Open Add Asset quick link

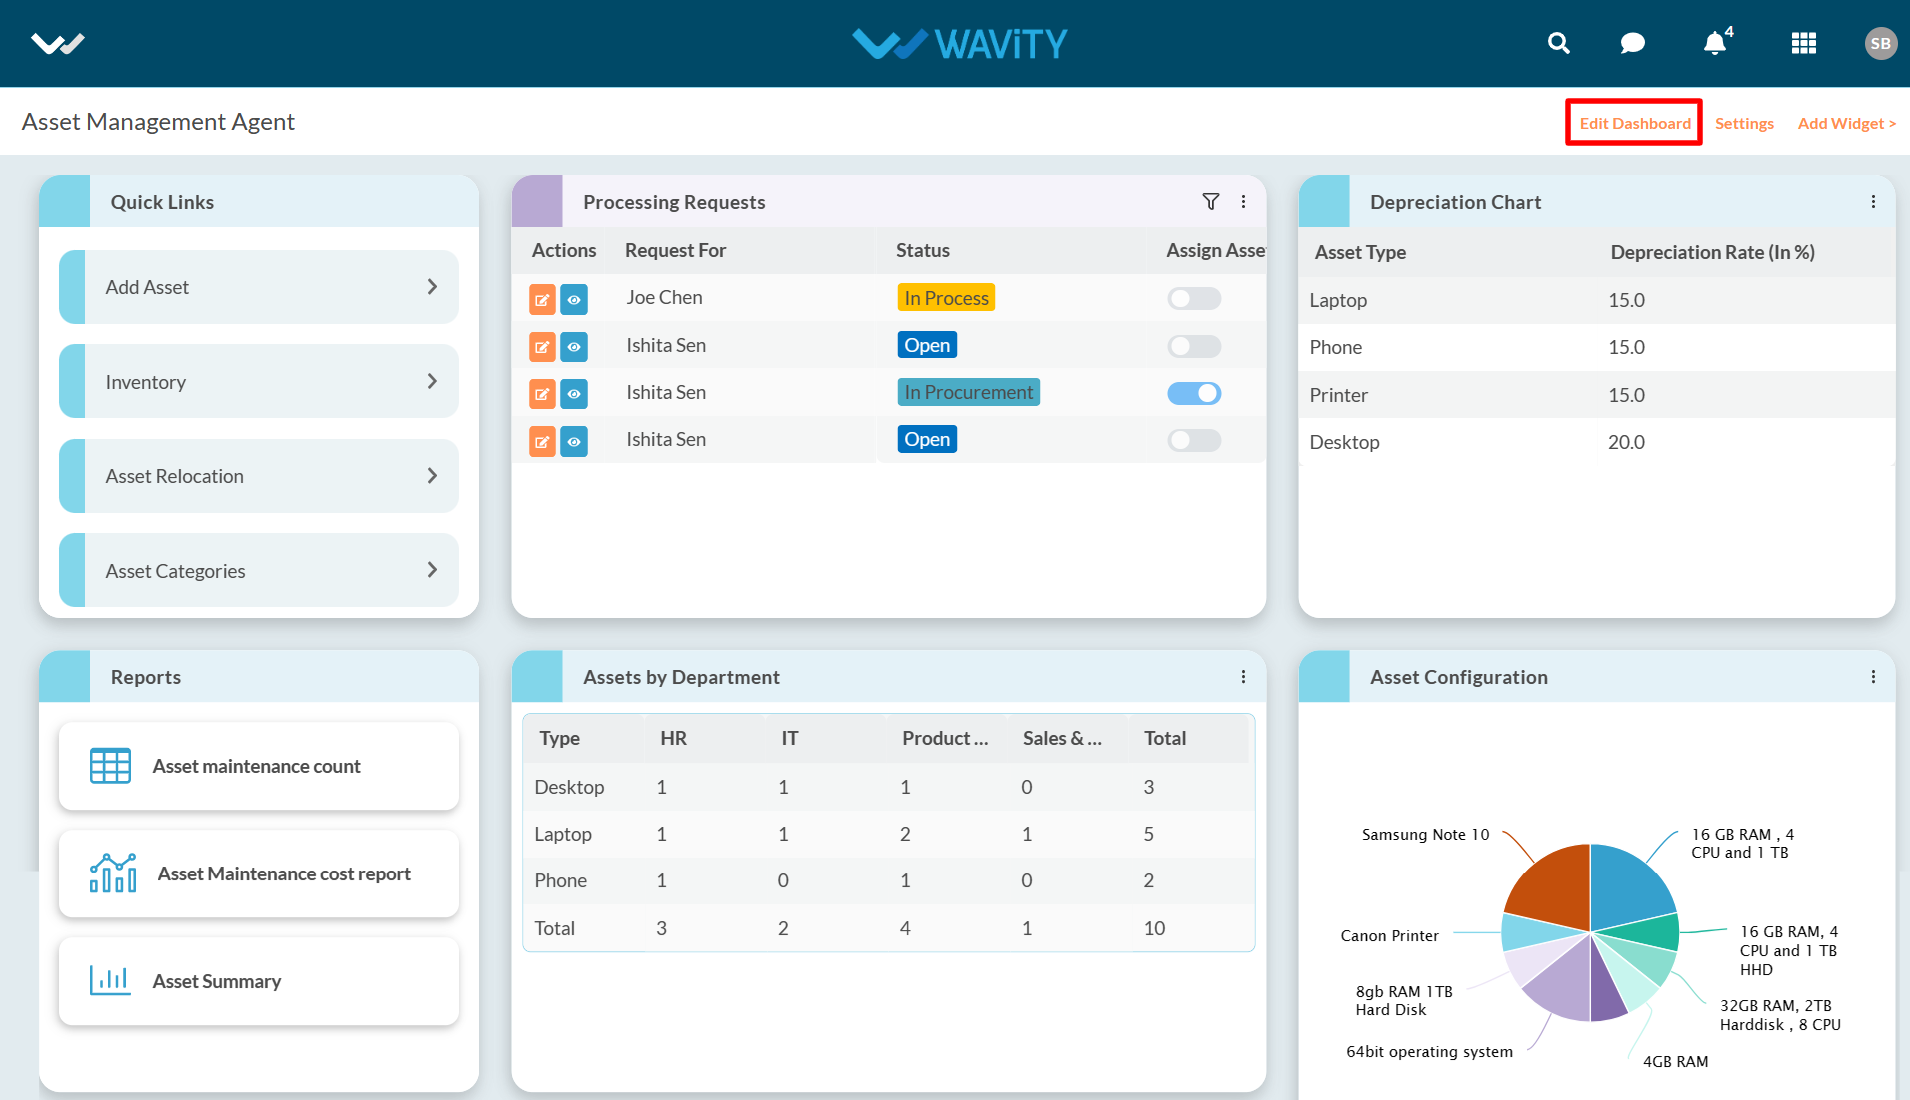[x=259, y=287]
